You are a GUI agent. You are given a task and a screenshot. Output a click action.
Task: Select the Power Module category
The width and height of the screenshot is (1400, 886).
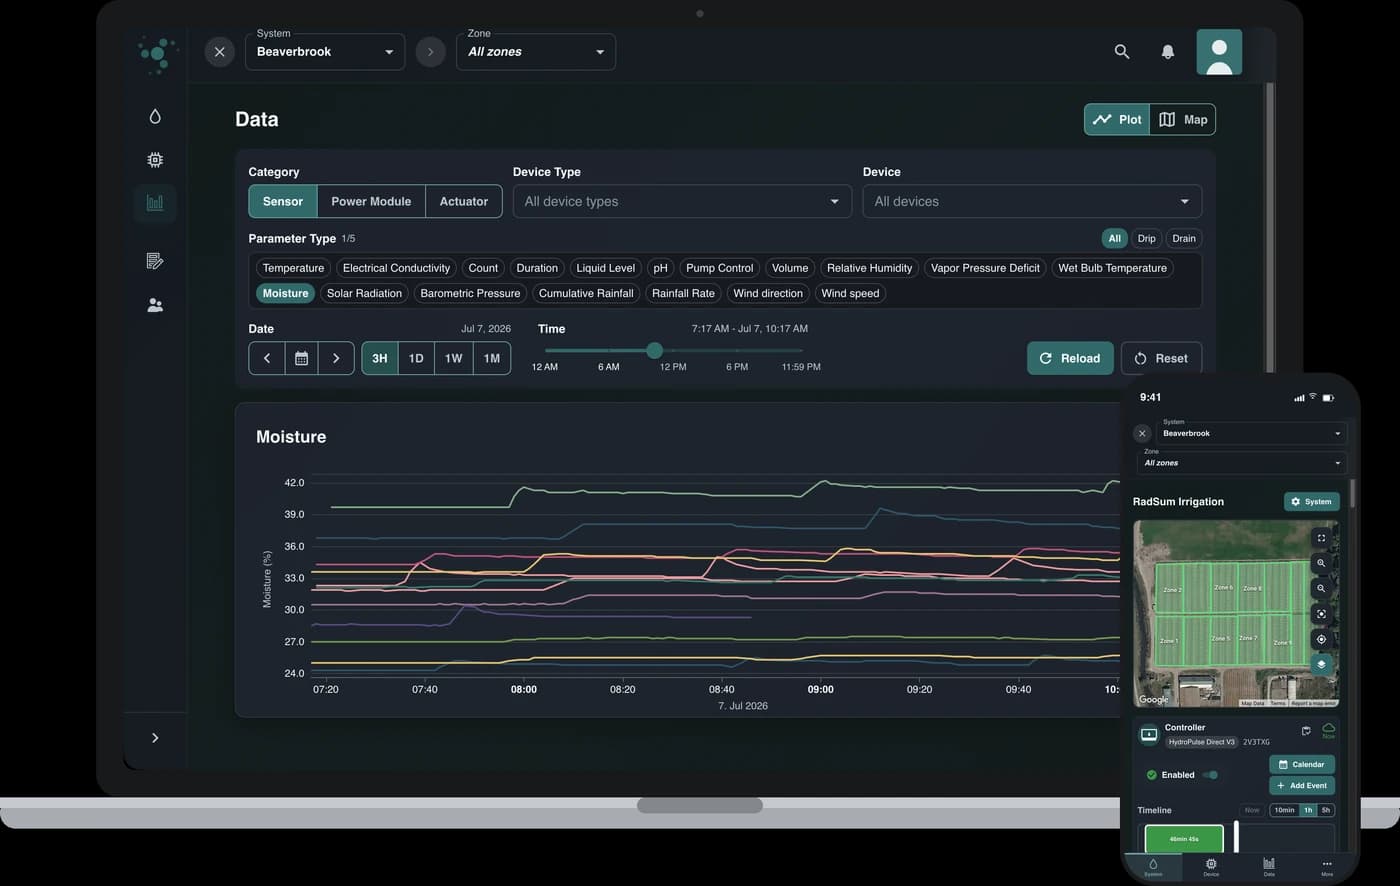pyautogui.click(x=371, y=201)
